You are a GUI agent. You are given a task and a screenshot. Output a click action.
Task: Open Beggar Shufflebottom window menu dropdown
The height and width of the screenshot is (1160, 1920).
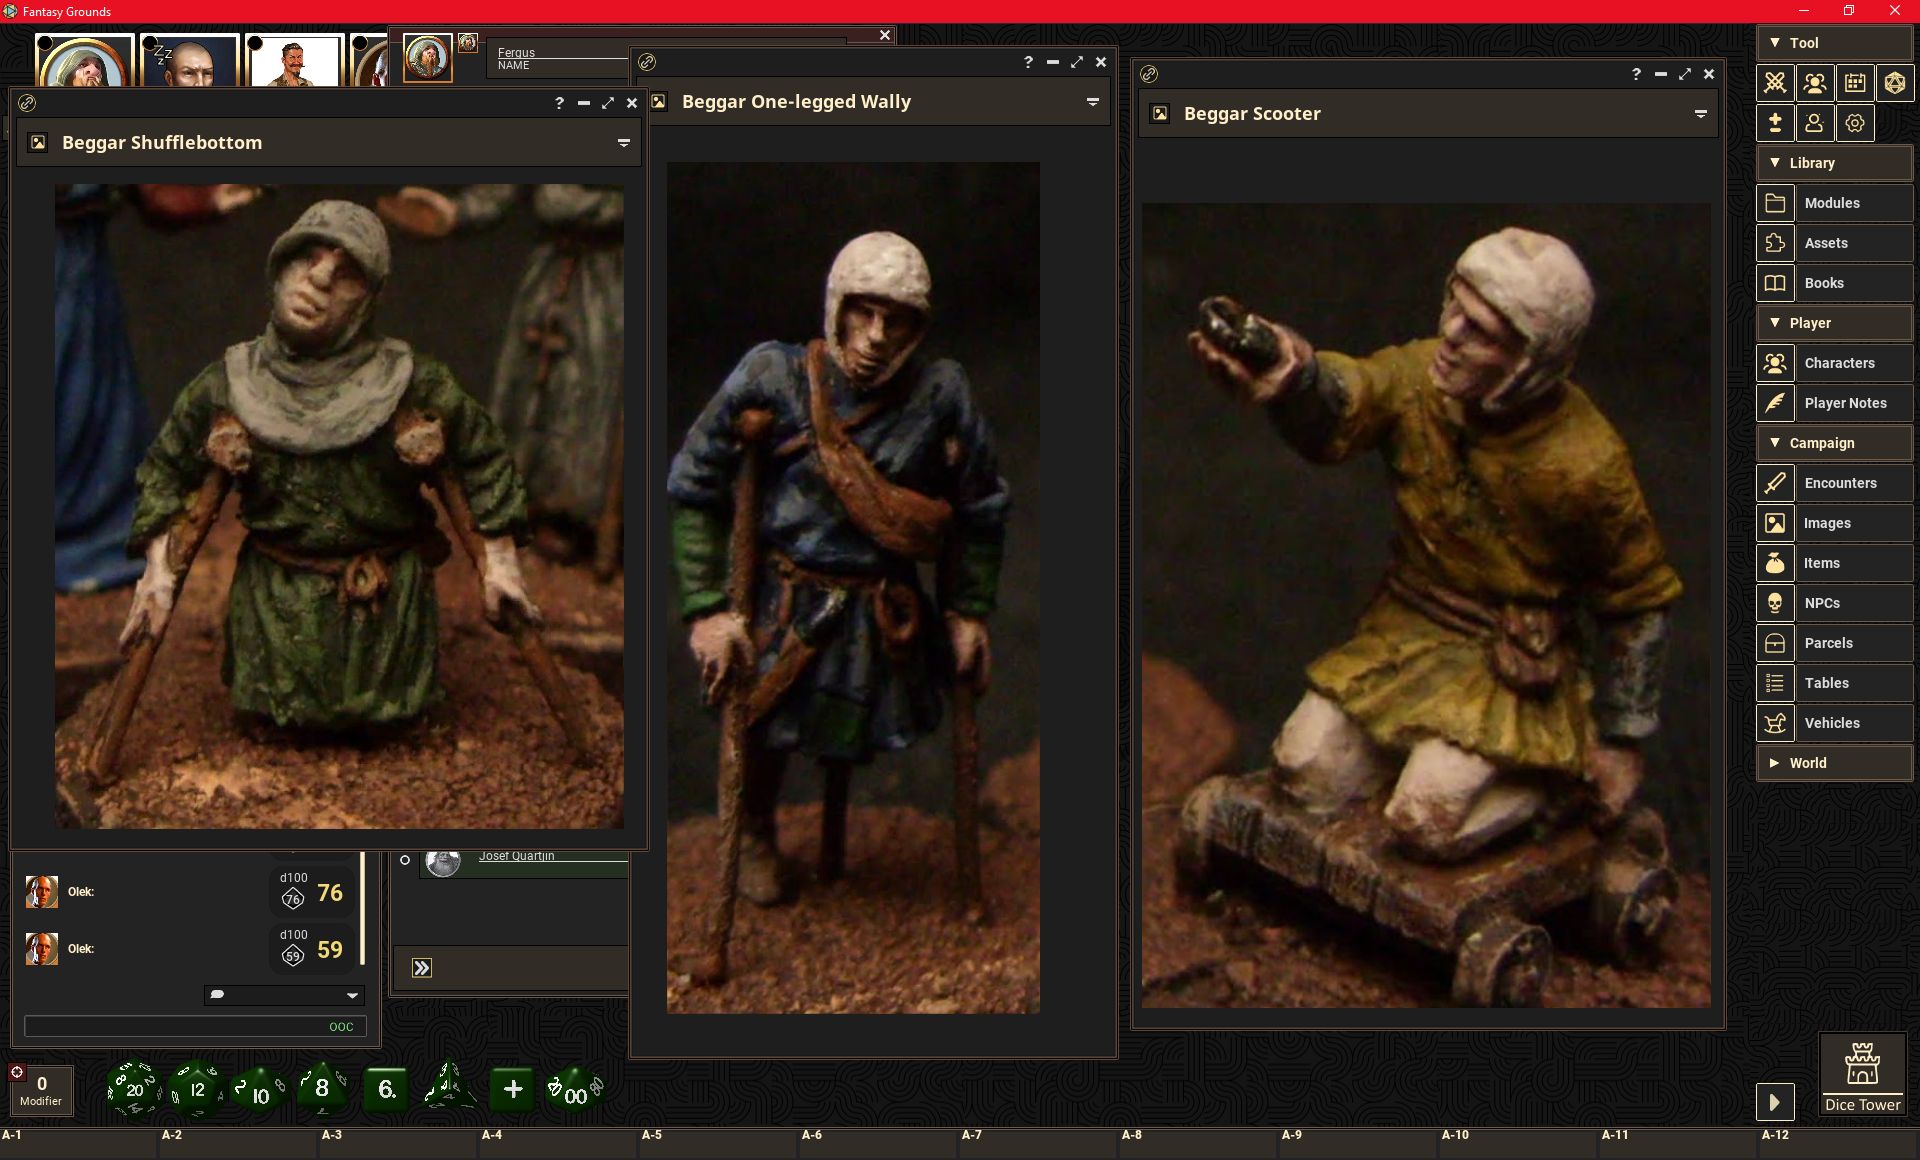pyautogui.click(x=623, y=143)
